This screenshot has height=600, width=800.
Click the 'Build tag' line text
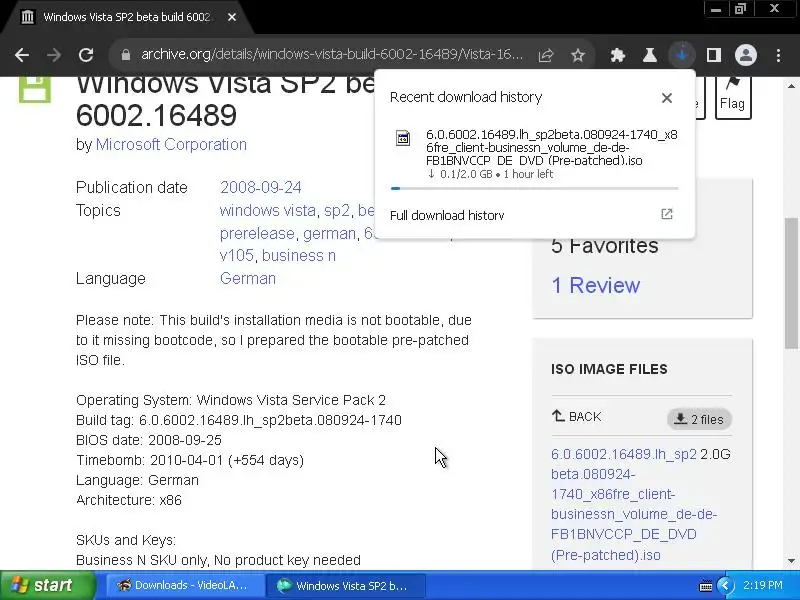[239, 420]
